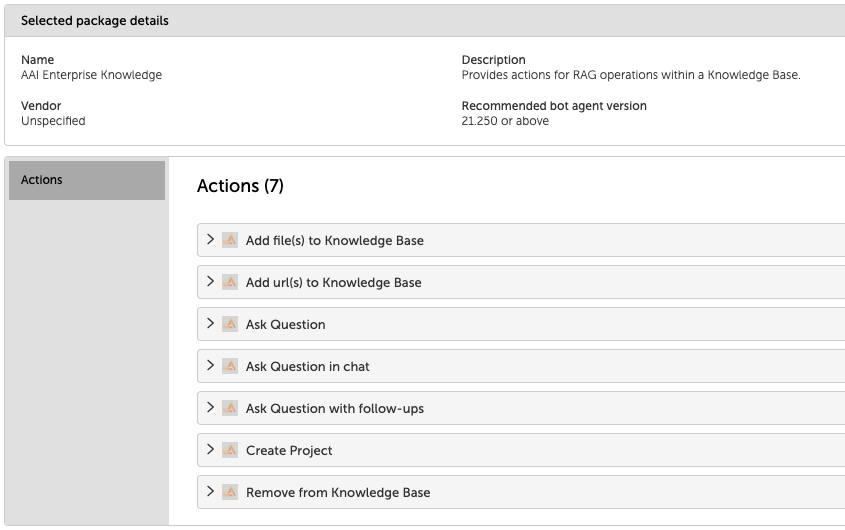Open the Create Project action row label
Screen dimensions: 845x530
(x=289, y=451)
